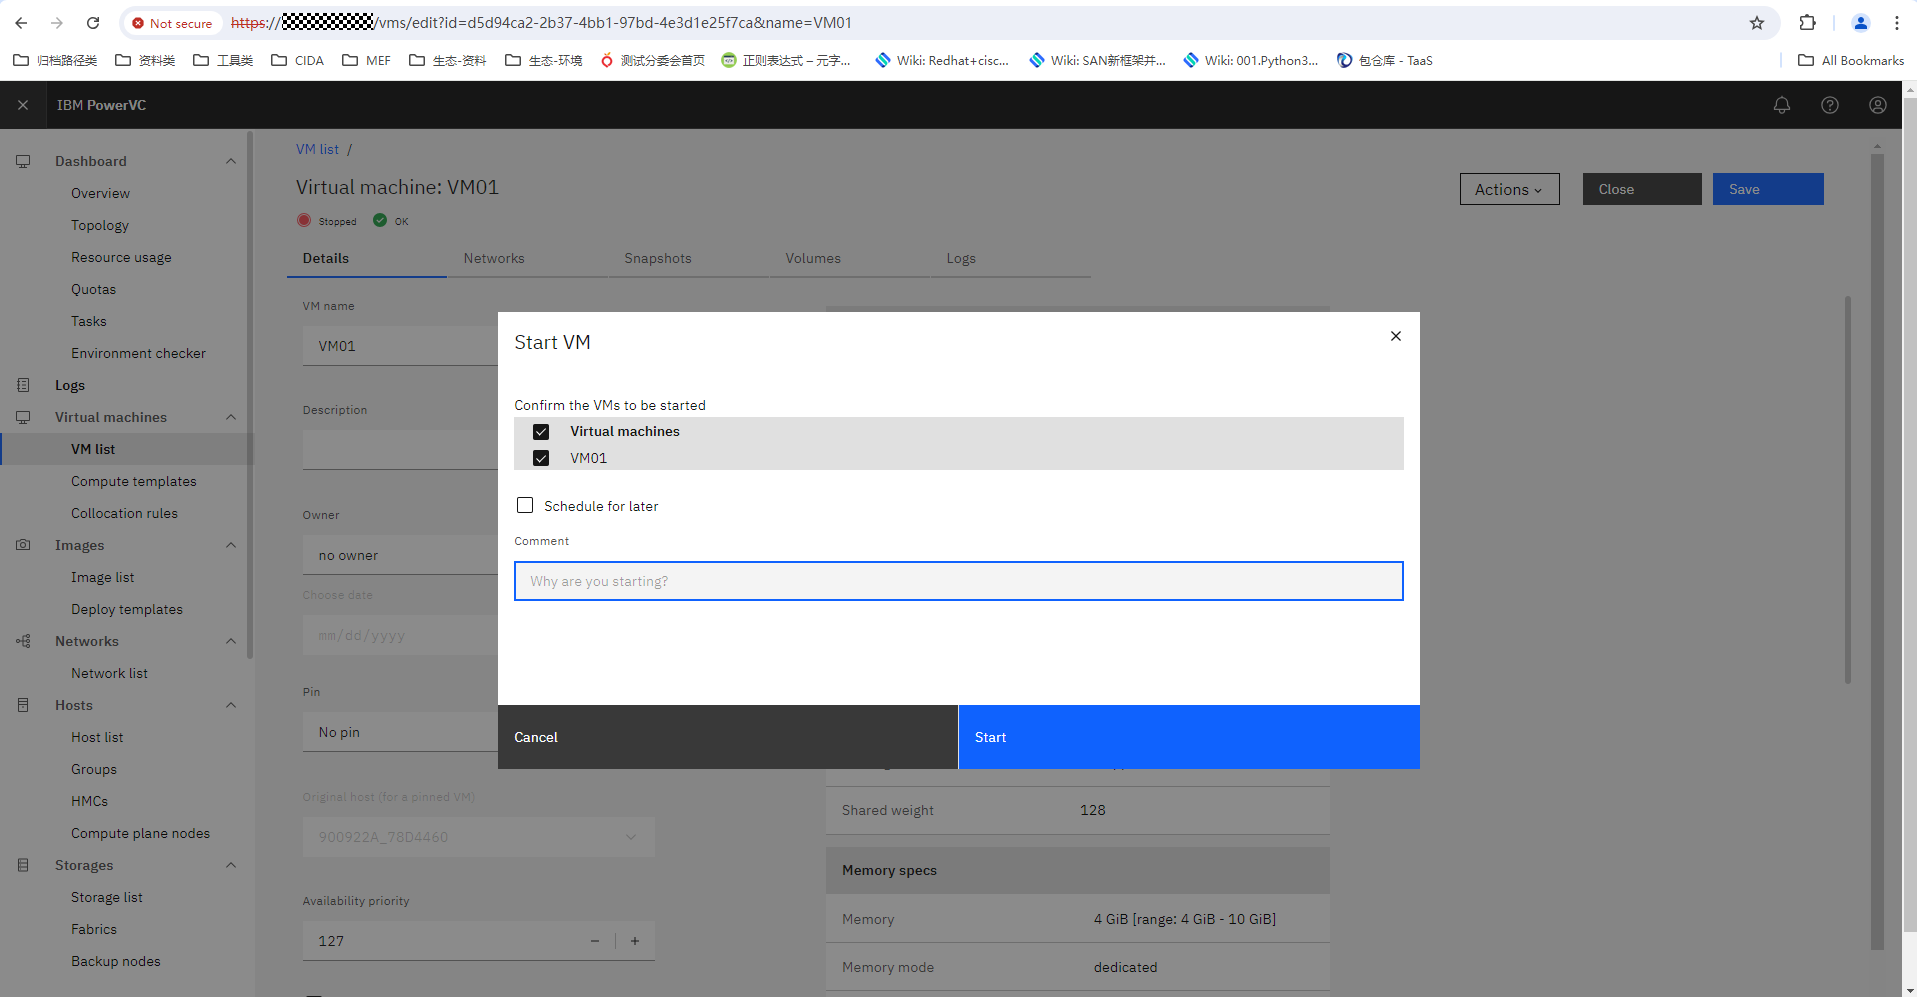Click the Hosts sidebar icon

point(23,705)
